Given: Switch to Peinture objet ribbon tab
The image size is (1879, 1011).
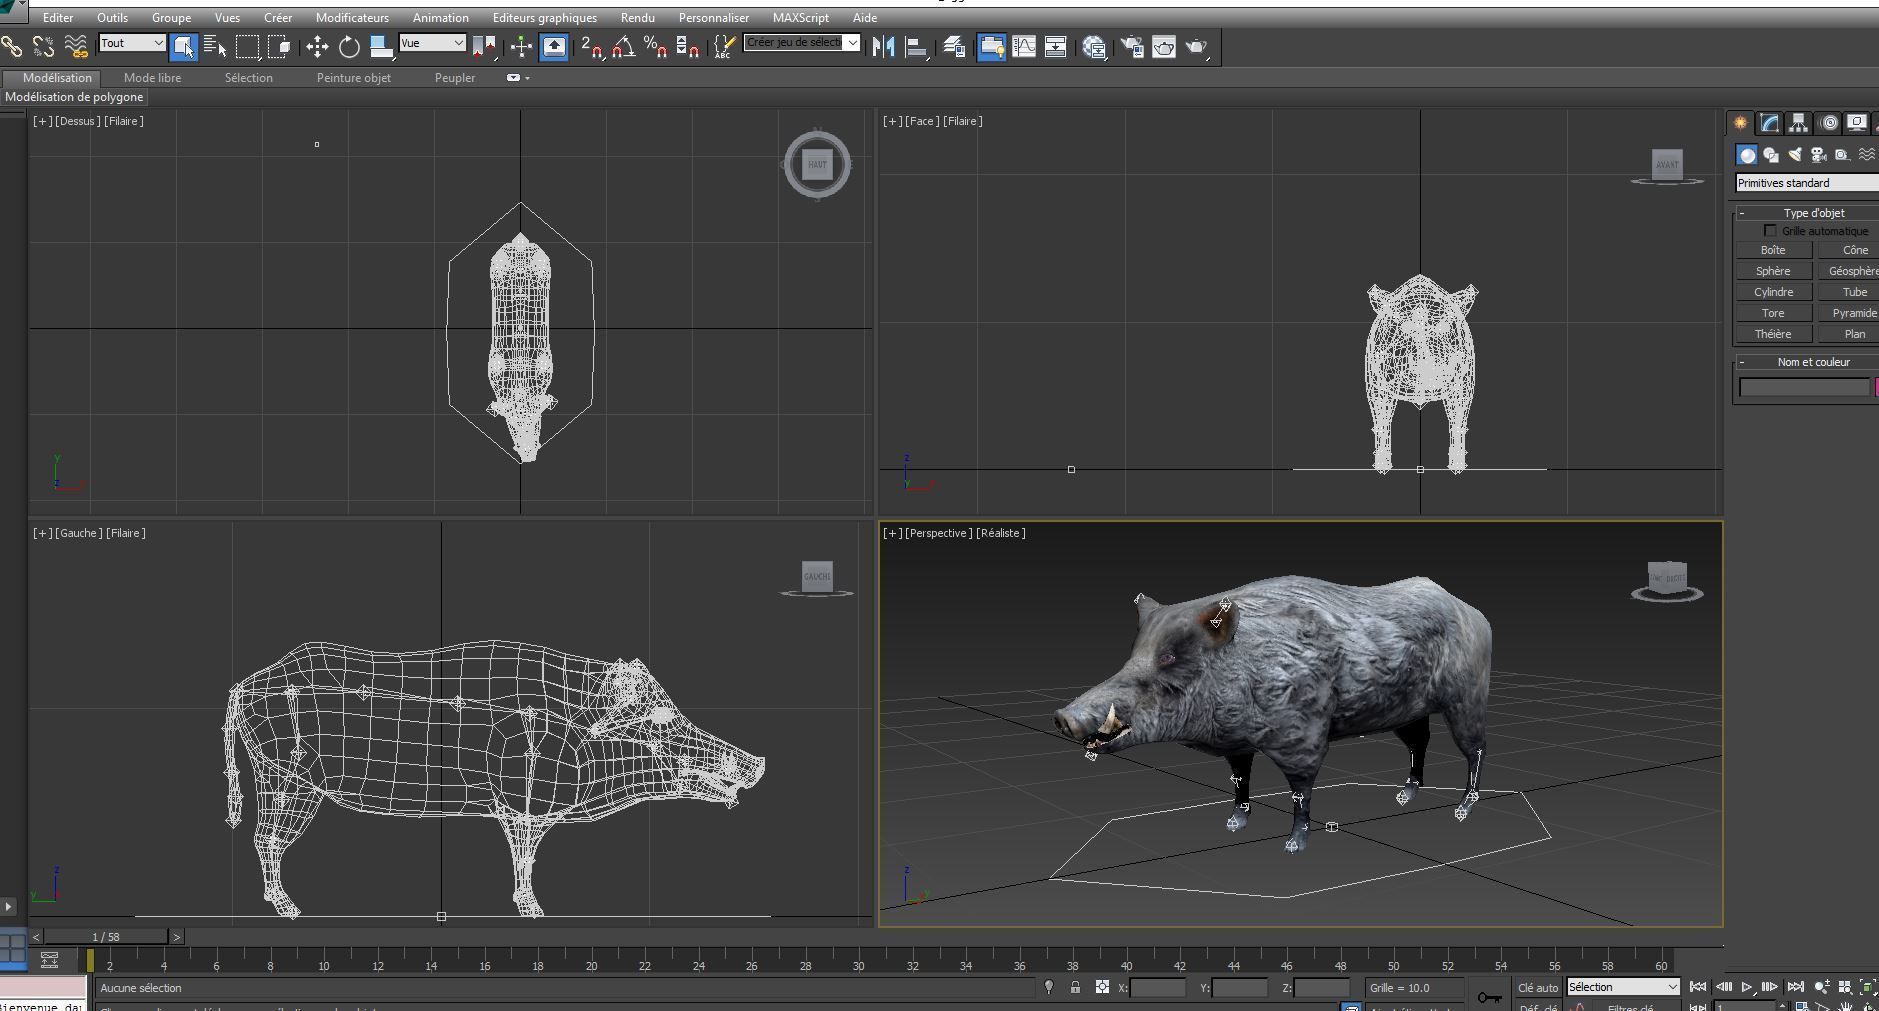Looking at the screenshot, I should tap(353, 78).
